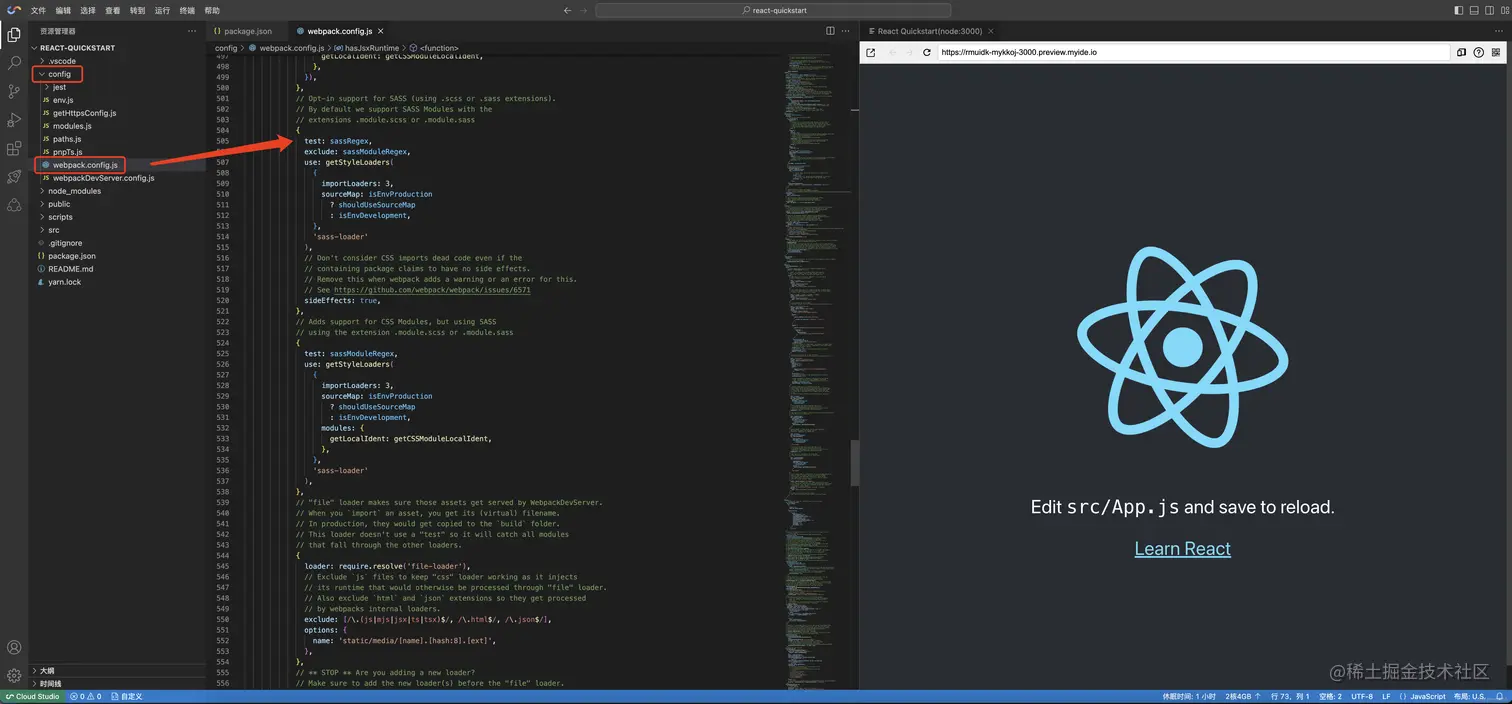Image resolution: width=1512 pixels, height=704 pixels.
Task: Click the react-quickstart search box
Action: (x=774, y=10)
